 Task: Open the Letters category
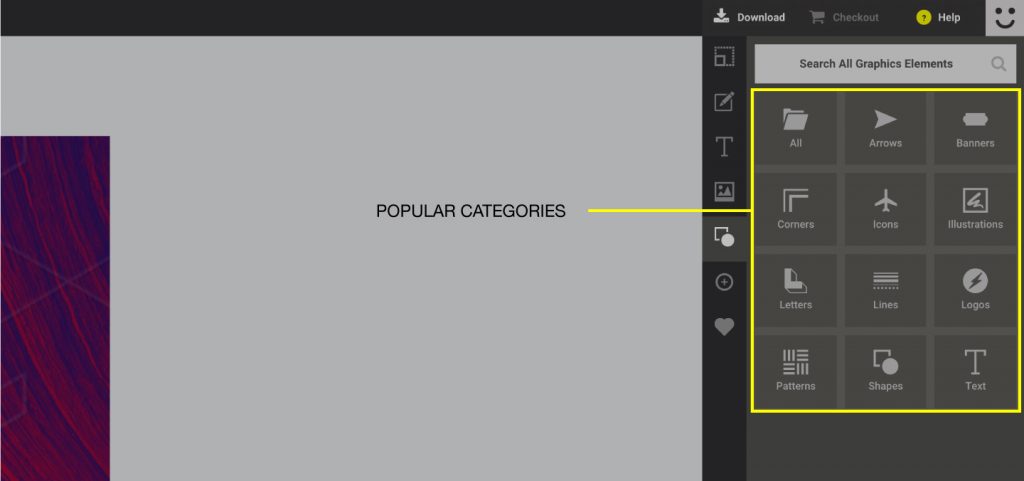coord(795,290)
